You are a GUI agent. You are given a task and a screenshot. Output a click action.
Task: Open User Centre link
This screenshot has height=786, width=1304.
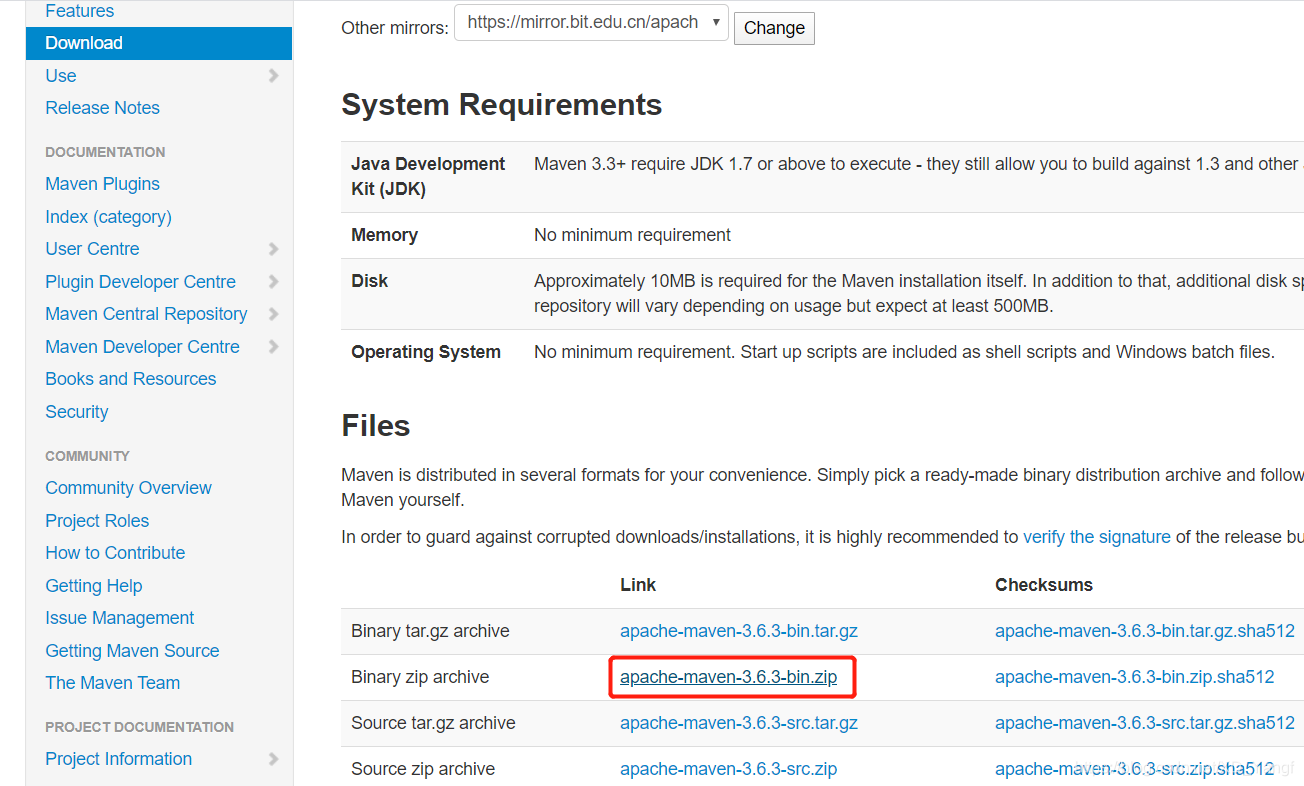(92, 249)
